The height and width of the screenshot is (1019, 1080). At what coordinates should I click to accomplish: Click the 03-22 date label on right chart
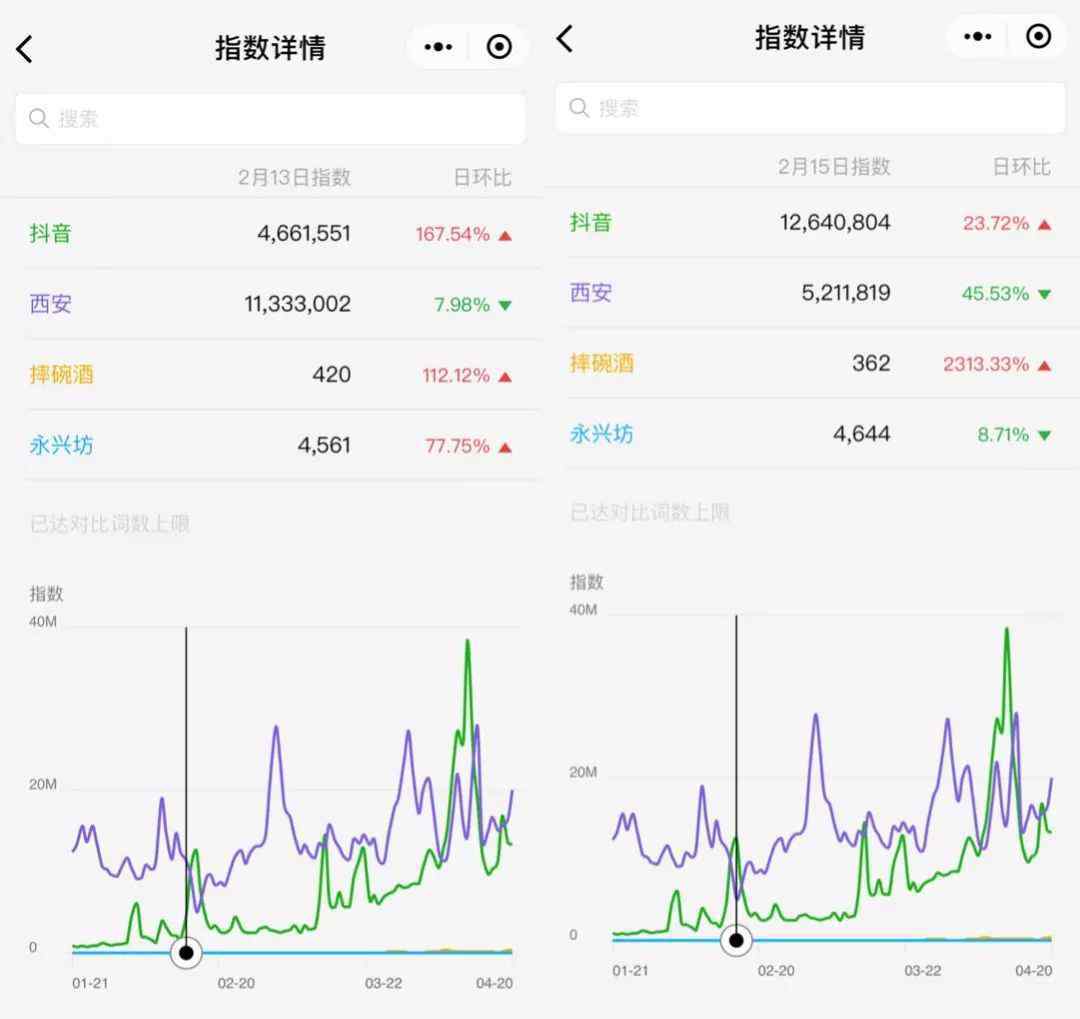click(x=922, y=971)
